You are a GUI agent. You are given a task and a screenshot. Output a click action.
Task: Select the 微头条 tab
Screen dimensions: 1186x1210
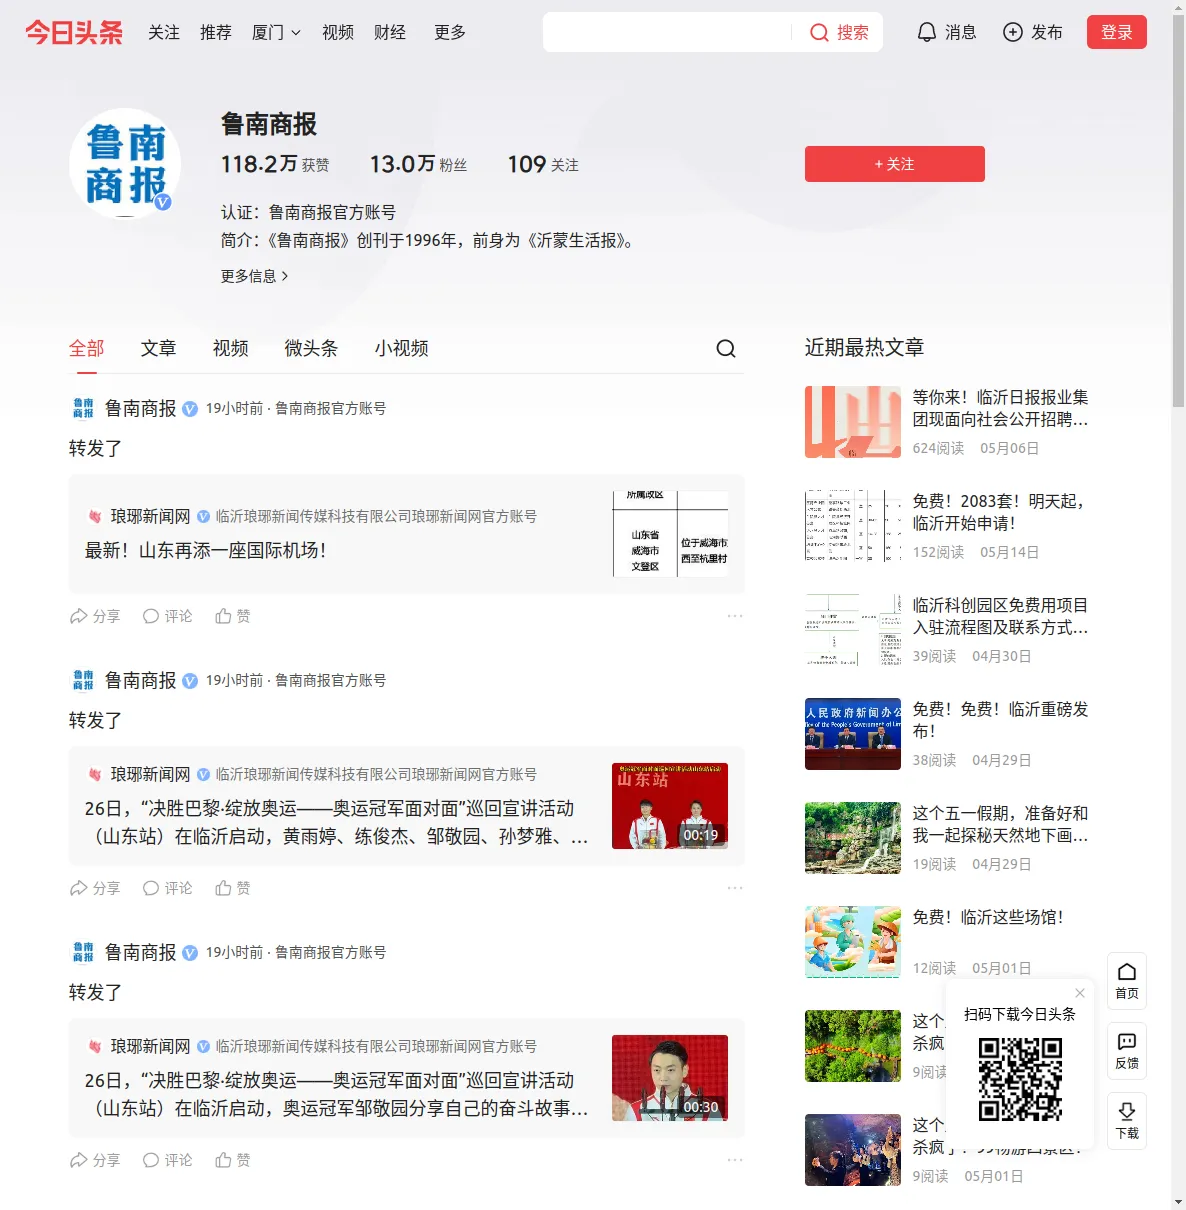[312, 348]
